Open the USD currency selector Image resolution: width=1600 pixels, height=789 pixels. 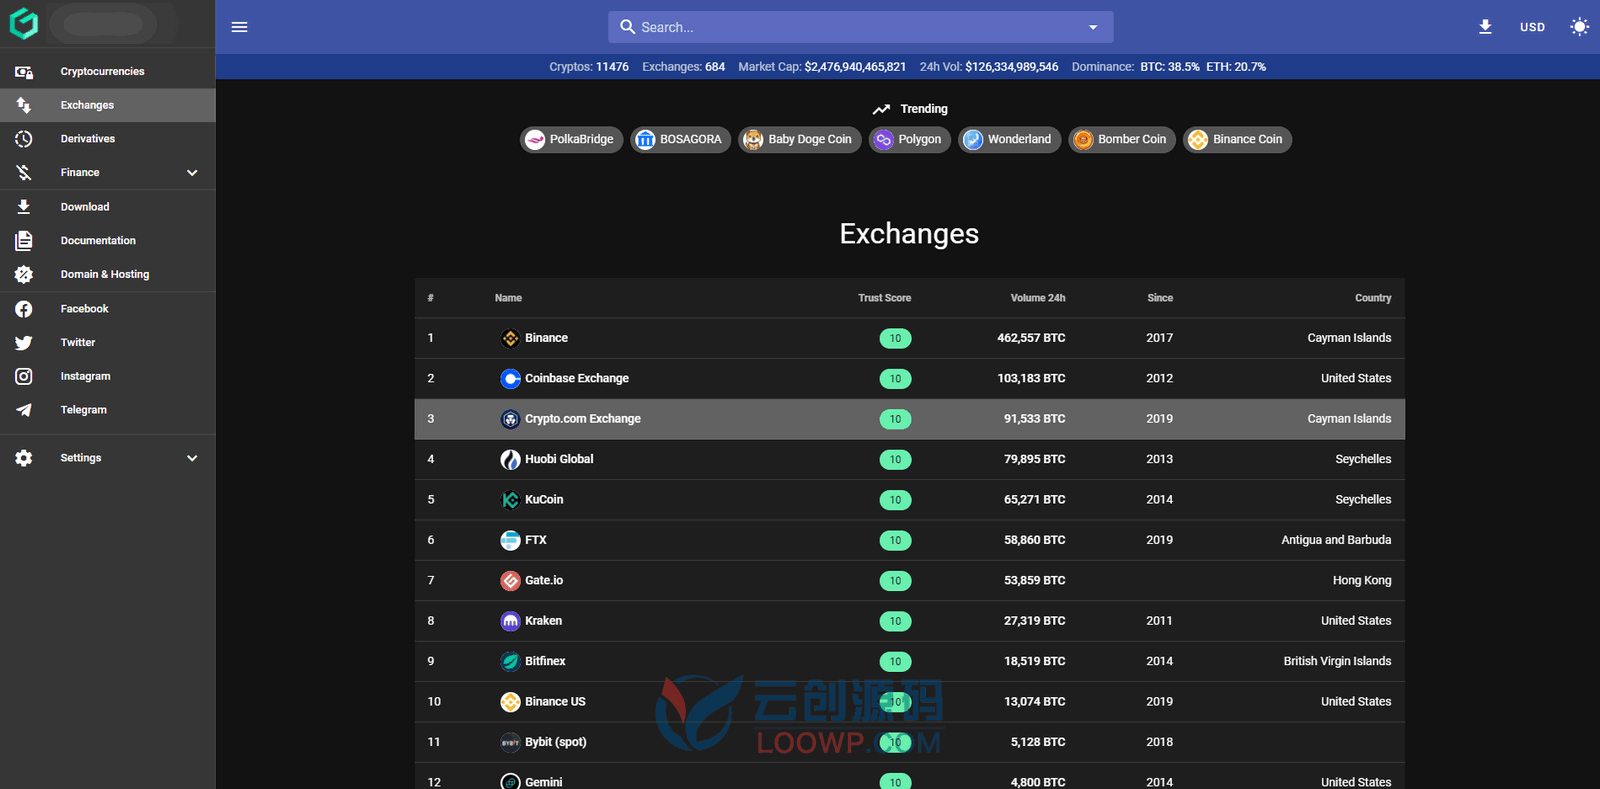(1532, 27)
